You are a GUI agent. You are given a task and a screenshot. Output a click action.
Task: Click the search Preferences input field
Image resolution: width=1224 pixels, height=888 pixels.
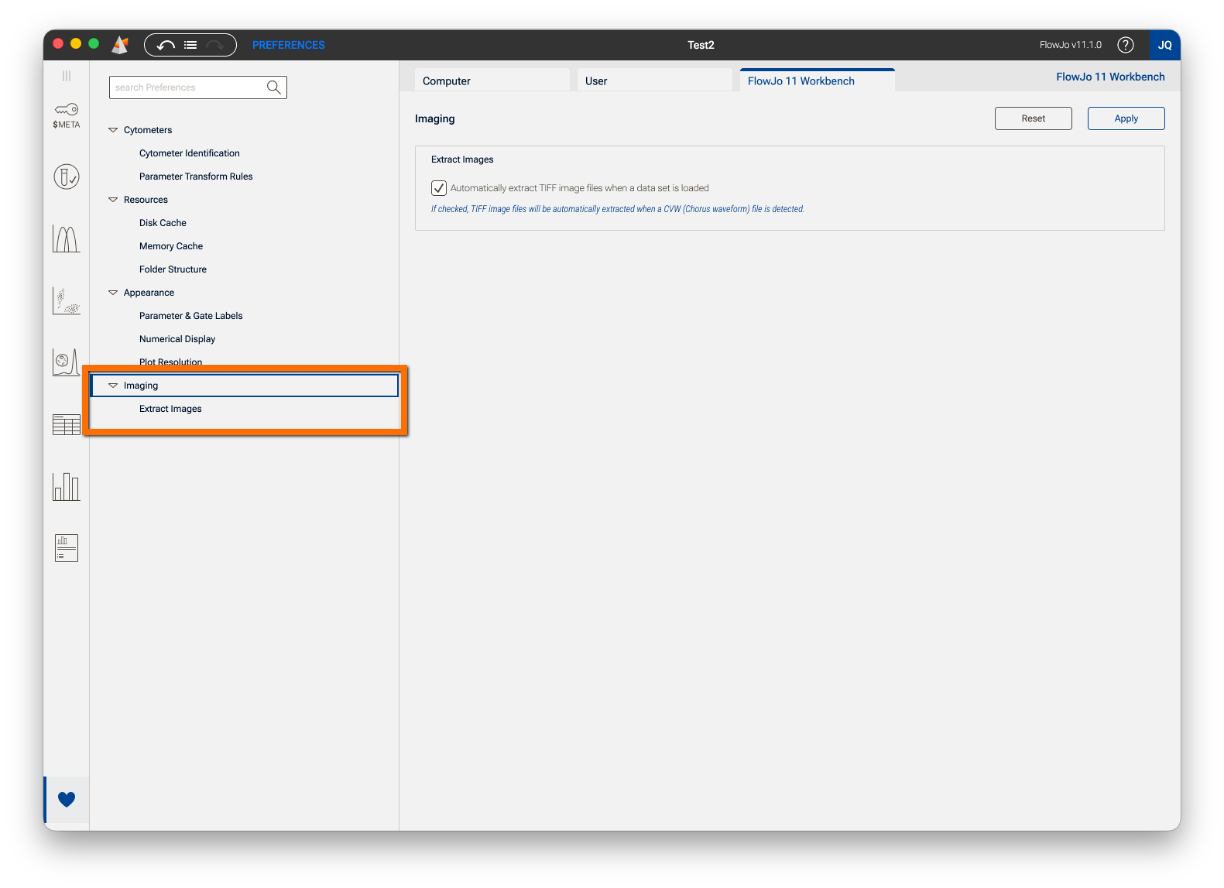(188, 88)
